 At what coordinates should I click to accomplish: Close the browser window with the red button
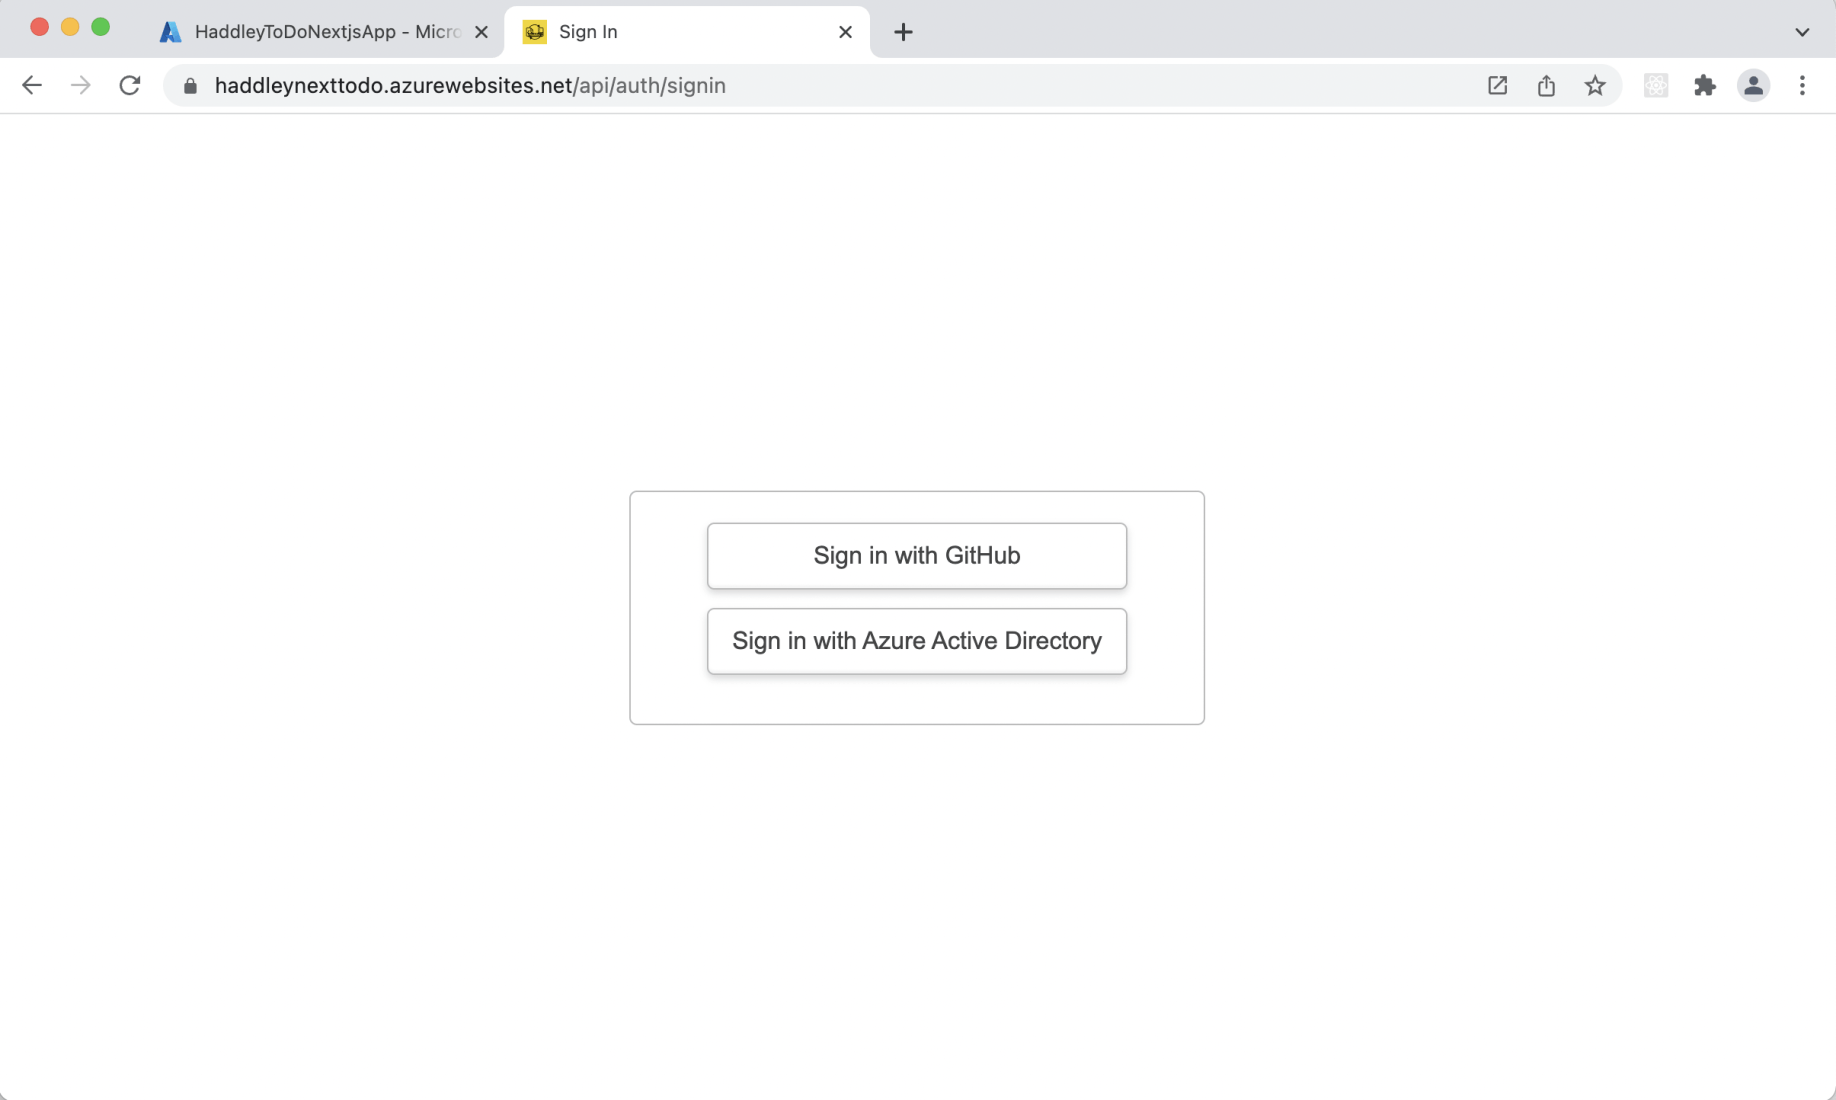39,27
